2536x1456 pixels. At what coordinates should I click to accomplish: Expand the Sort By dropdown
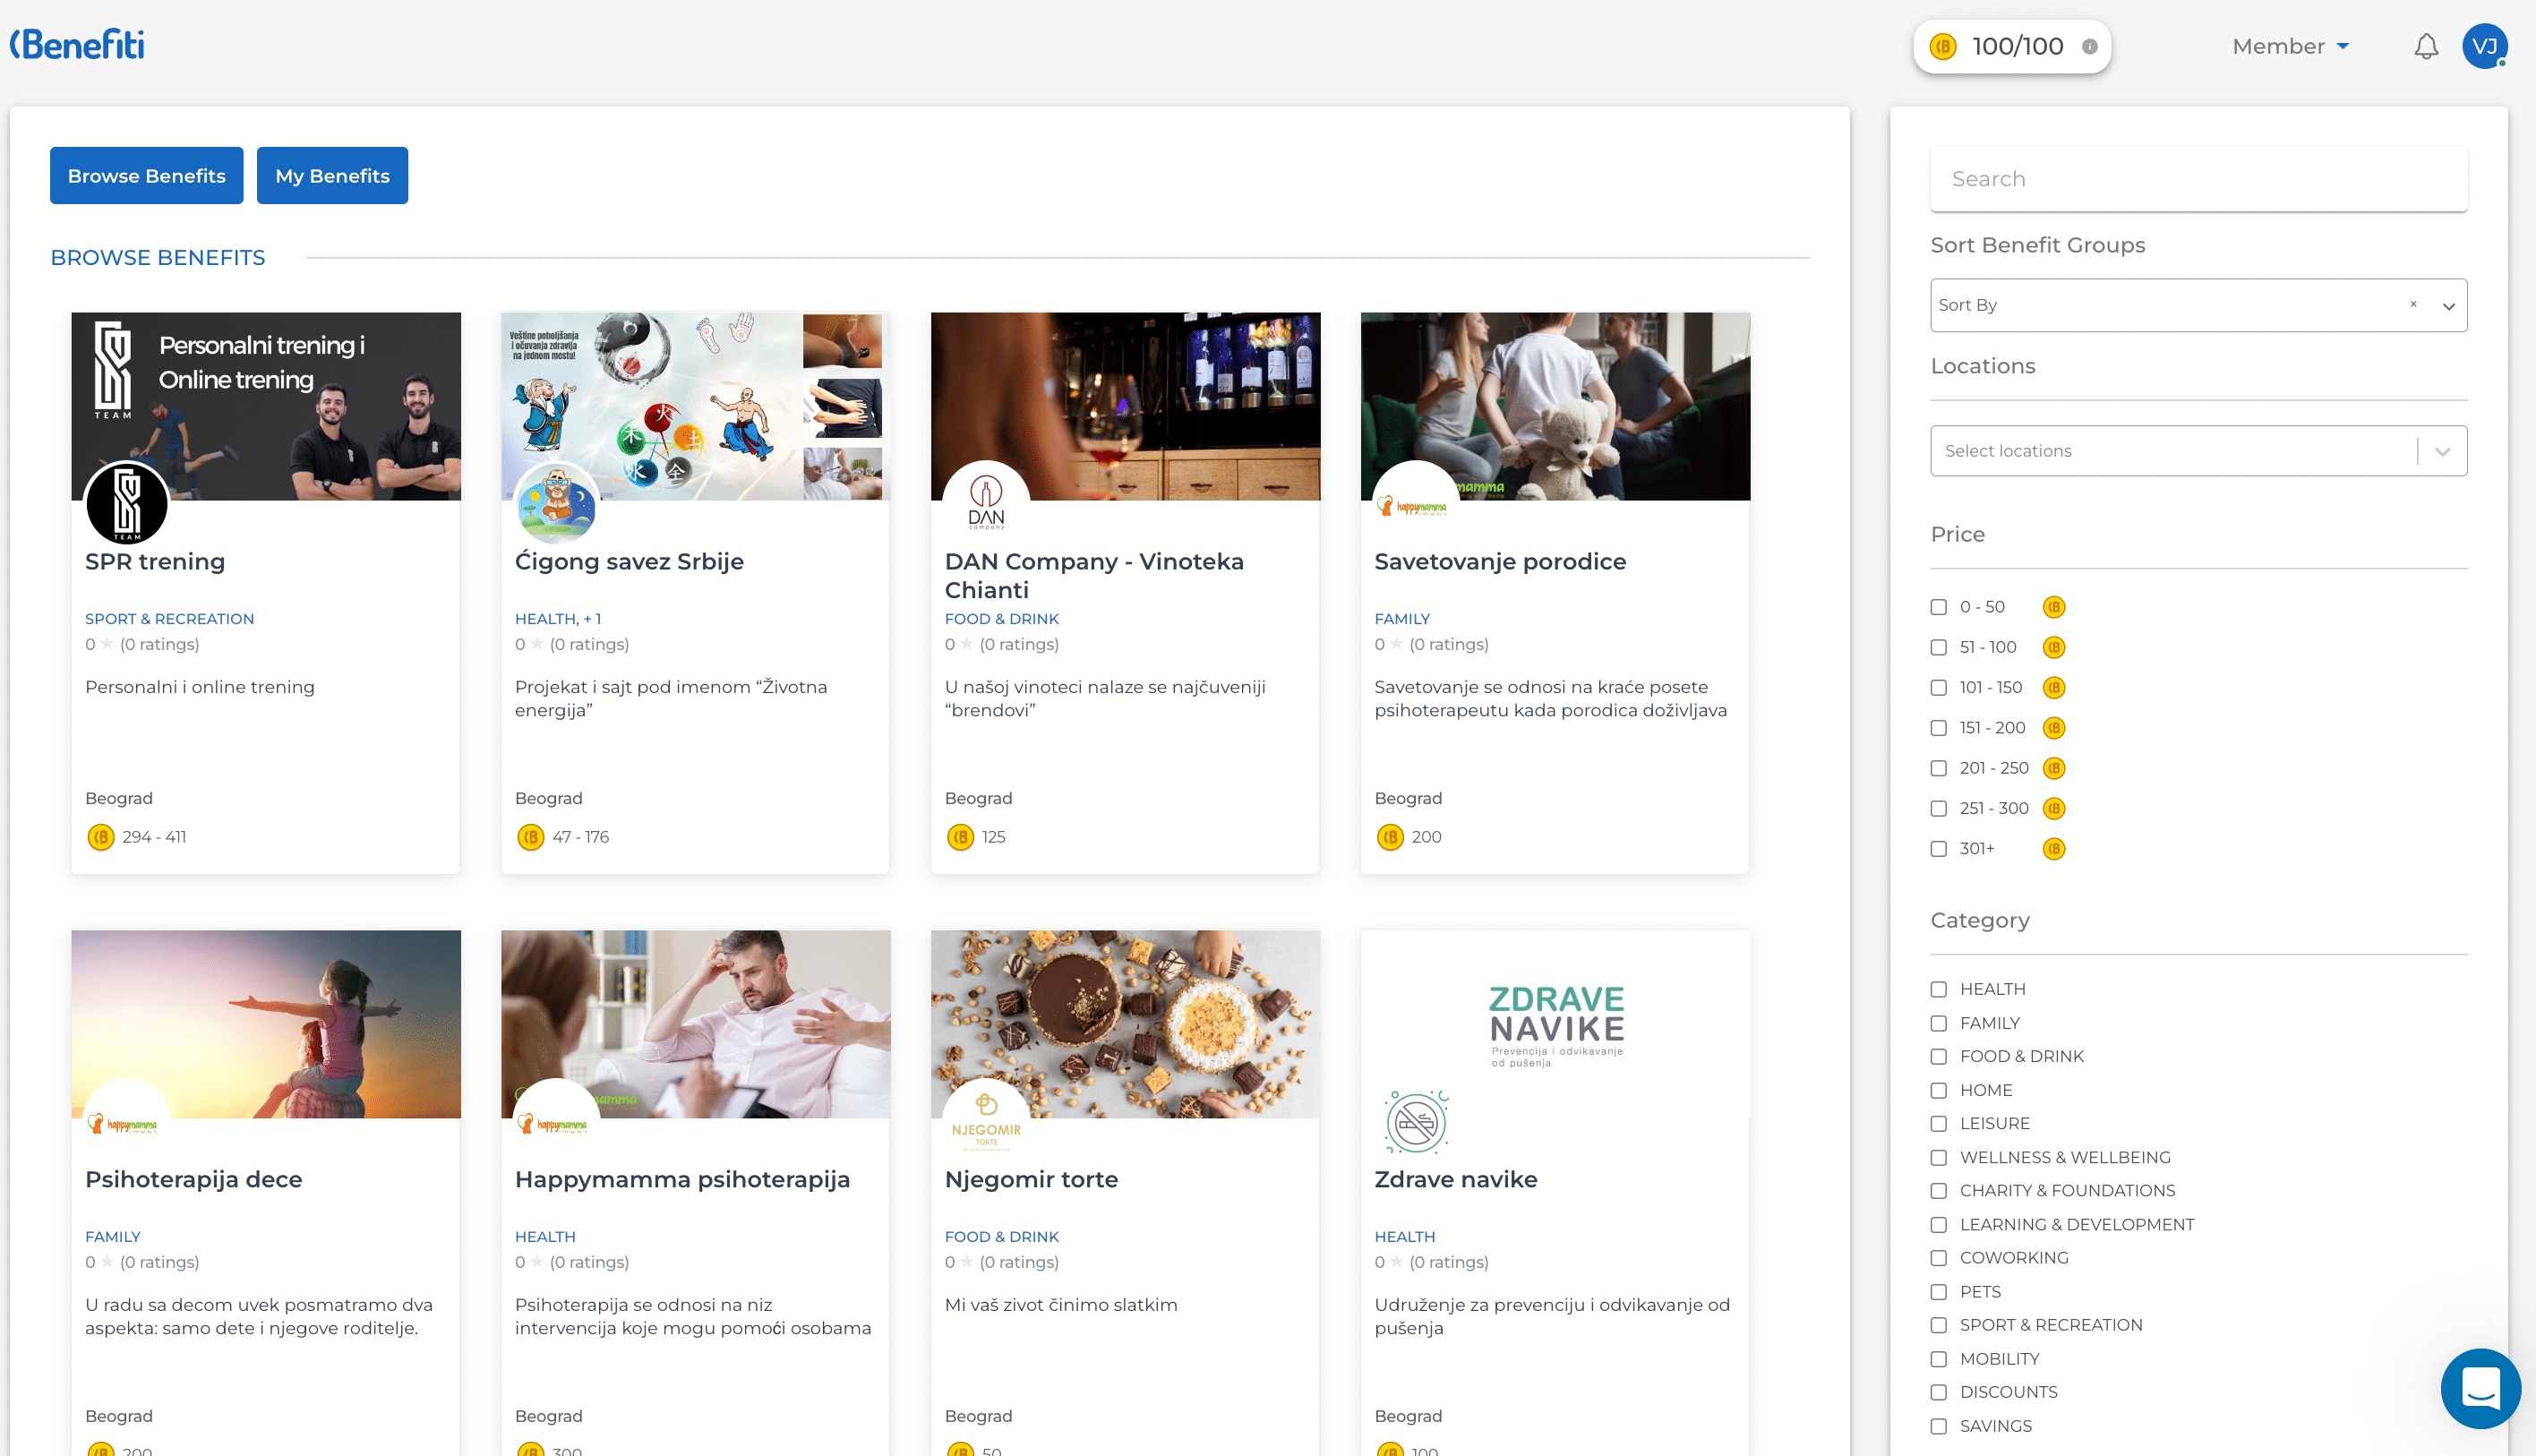pyautogui.click(x=2448, y=306)
